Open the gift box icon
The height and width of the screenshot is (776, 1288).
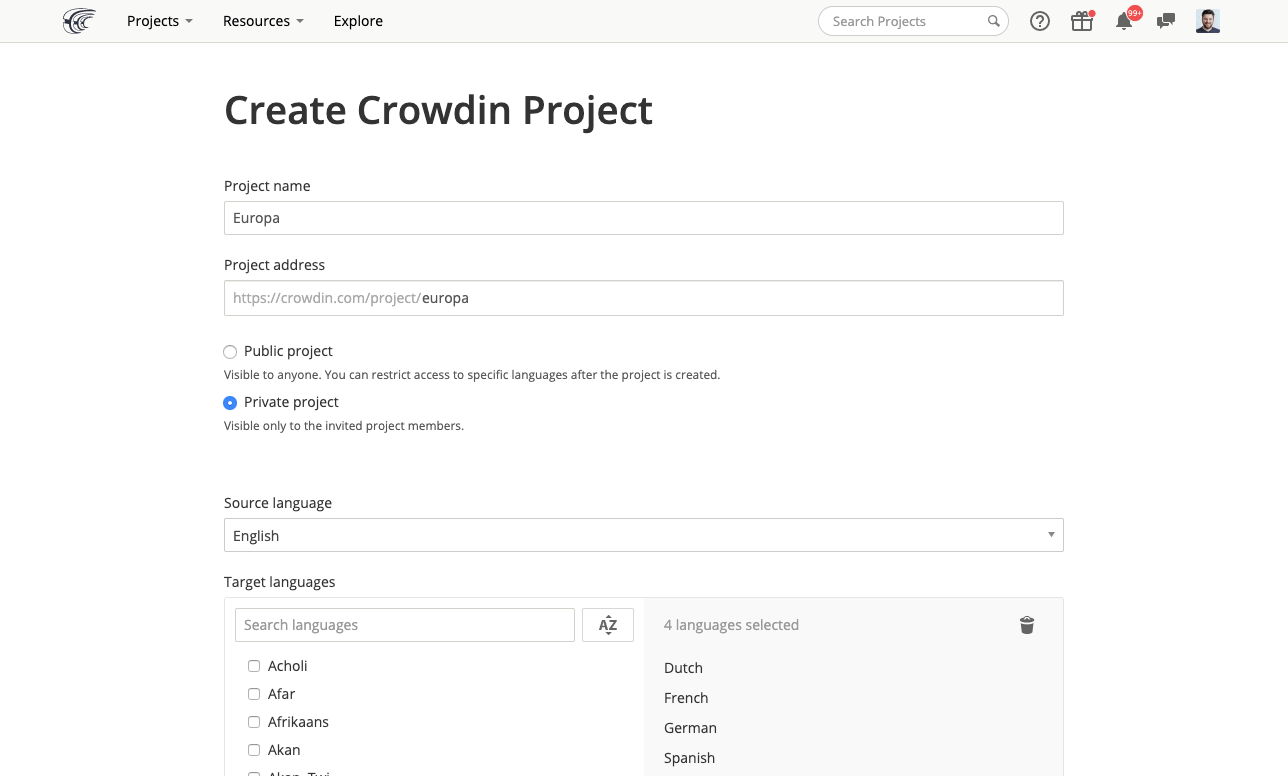click(x=1082, y=21)
